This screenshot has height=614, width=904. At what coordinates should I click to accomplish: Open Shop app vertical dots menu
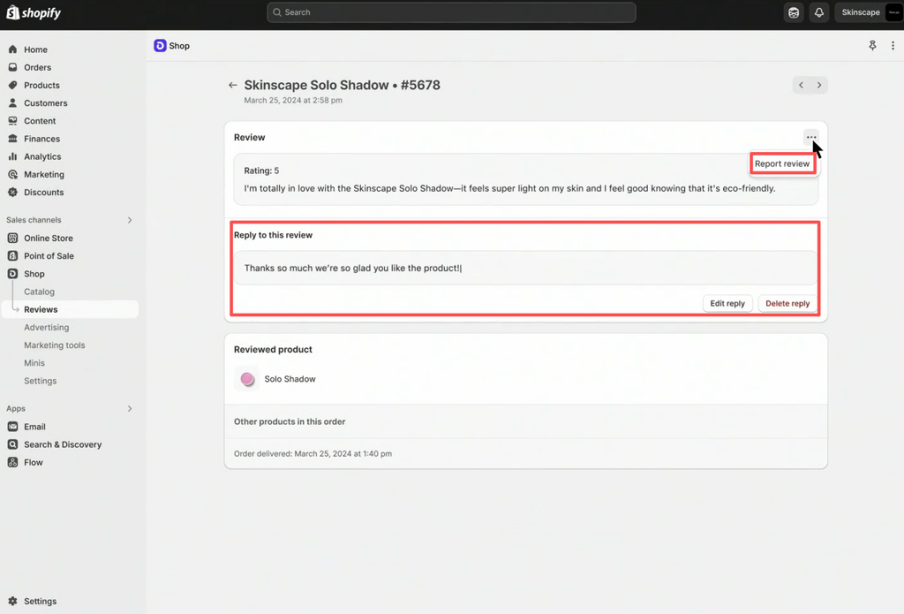[893, 46]
